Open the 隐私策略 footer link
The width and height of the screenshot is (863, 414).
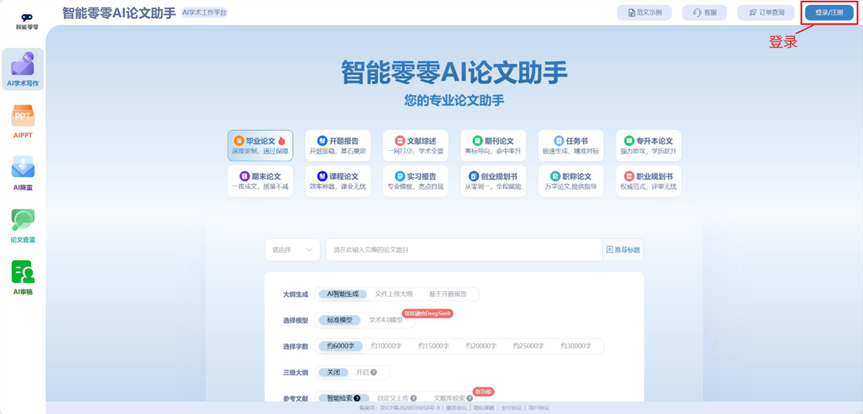[483, 408]
